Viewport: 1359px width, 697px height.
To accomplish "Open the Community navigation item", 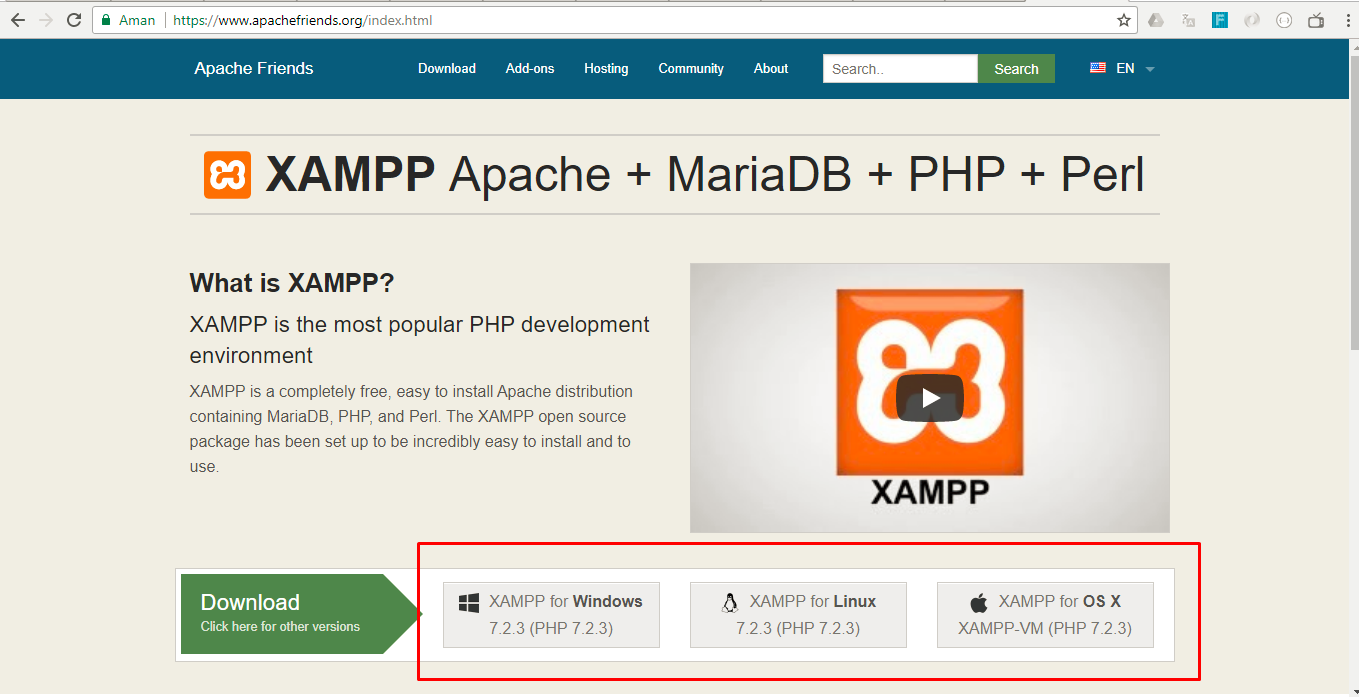I will tap(691, 68).
